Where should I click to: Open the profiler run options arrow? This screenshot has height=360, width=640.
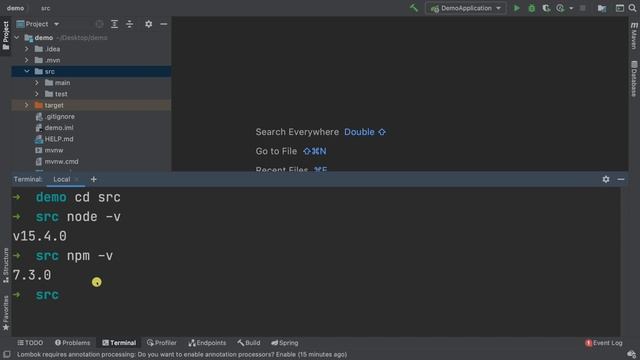click(x=571, y=8)
